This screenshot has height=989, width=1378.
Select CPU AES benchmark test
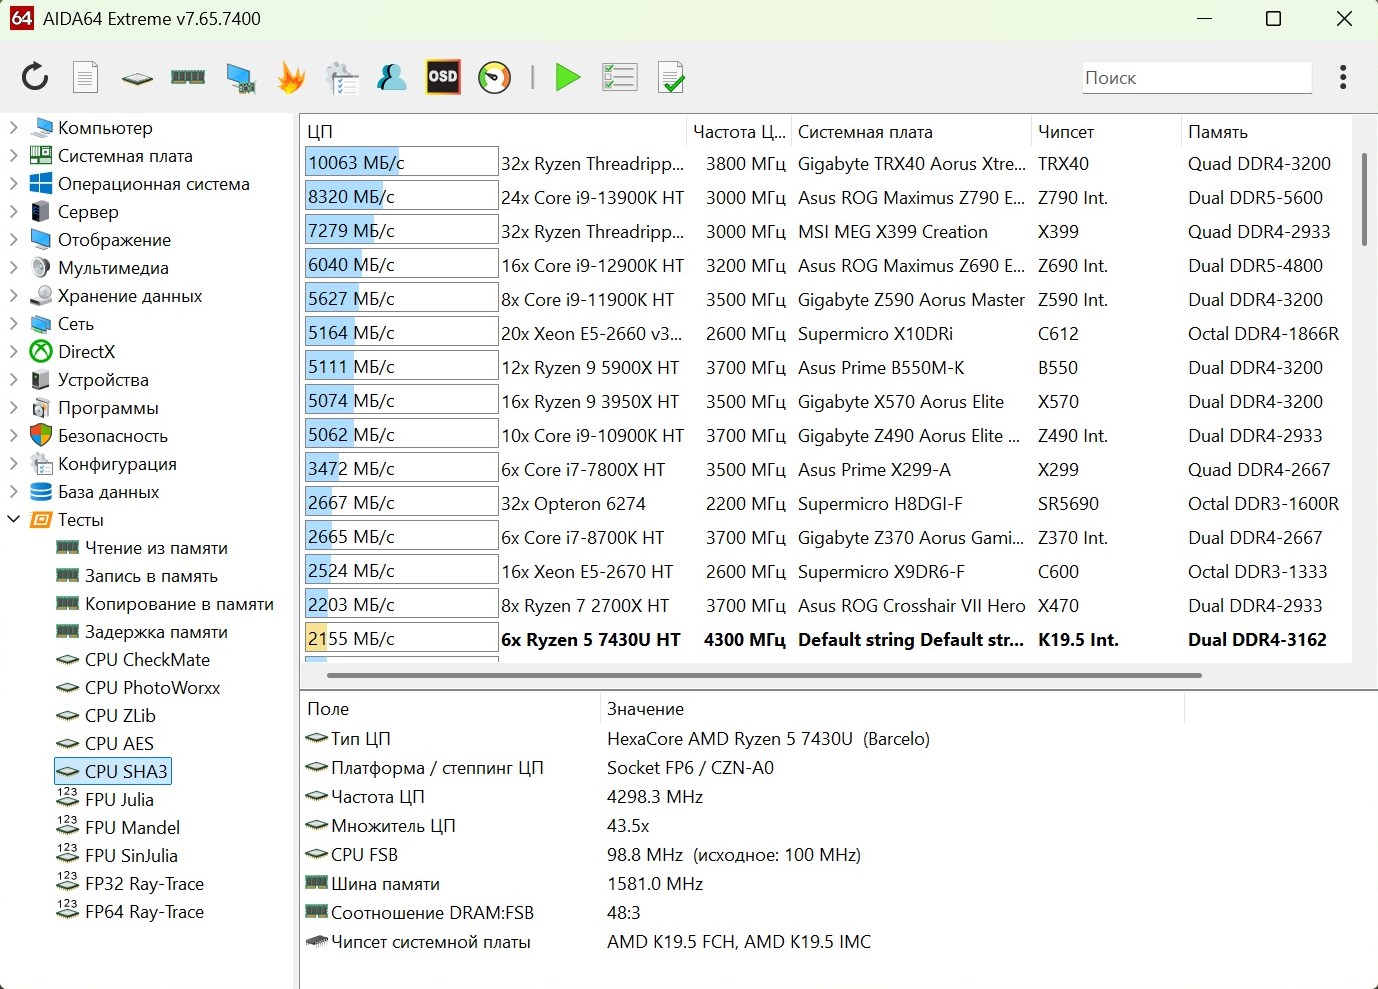[x=119, y=744]
